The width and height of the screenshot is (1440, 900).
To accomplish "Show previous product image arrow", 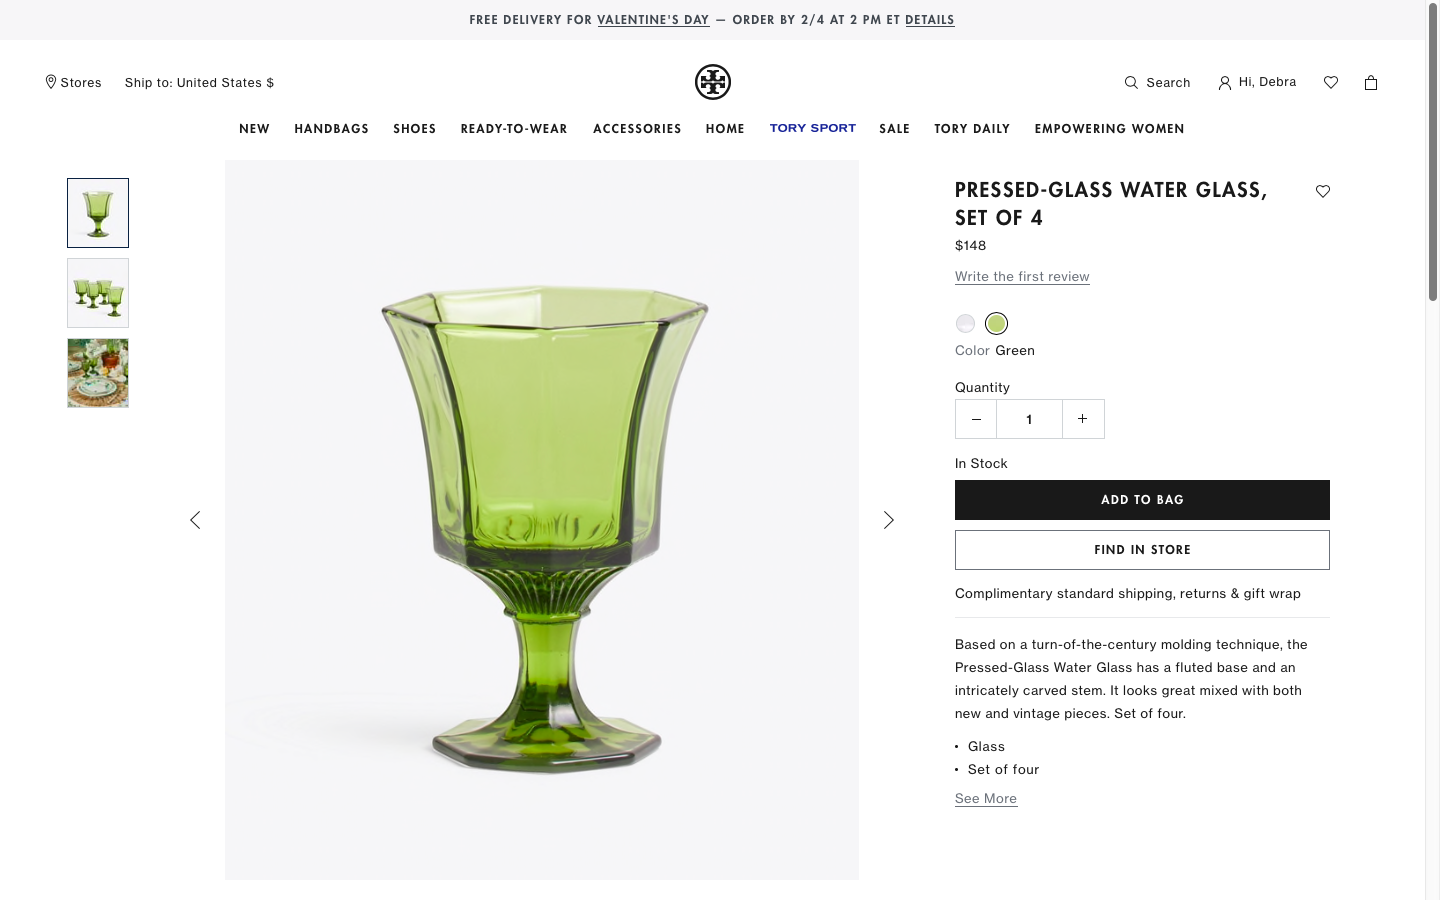I will pyautogui.click(x=195, y=520).
